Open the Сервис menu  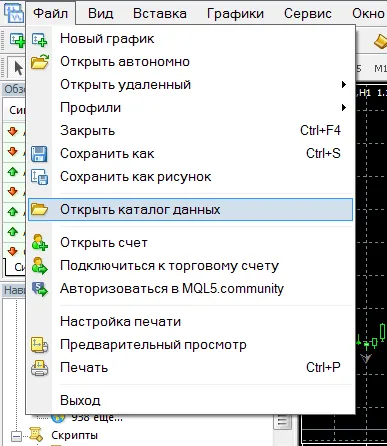pos(307,13)
